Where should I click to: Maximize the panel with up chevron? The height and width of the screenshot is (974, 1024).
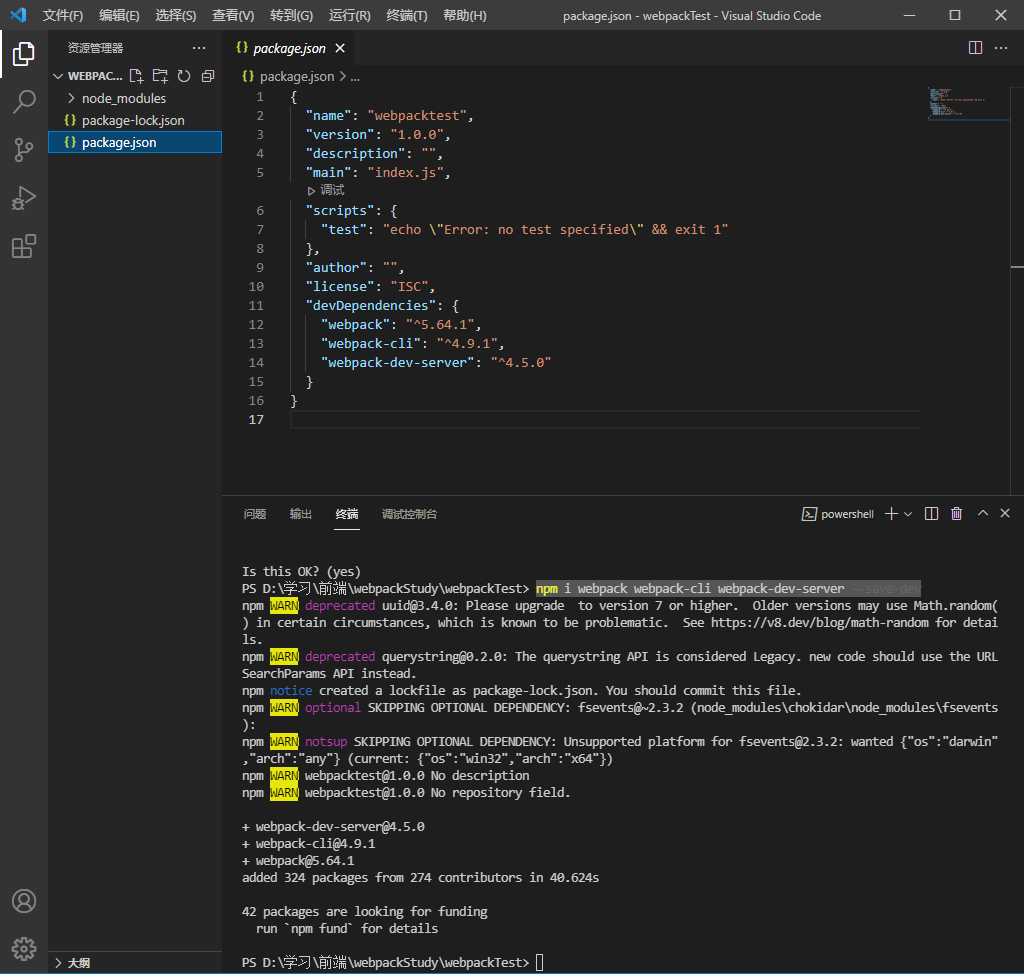tap(982, 513)
